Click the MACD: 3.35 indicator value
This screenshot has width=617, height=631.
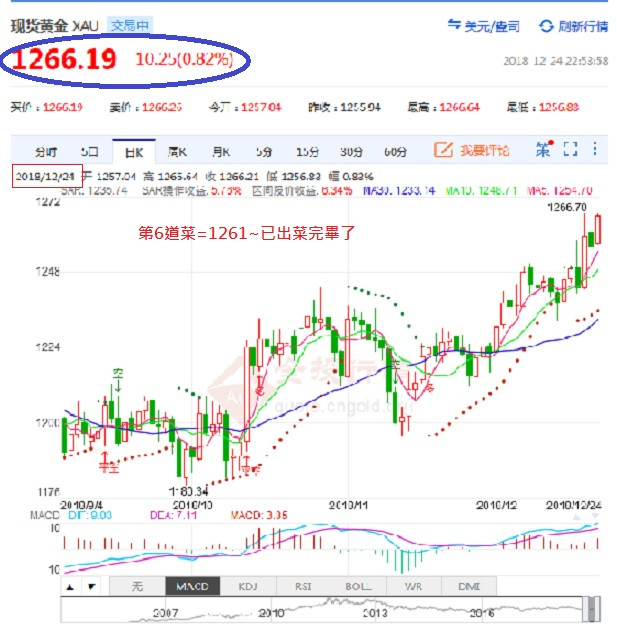click(259, 516)
